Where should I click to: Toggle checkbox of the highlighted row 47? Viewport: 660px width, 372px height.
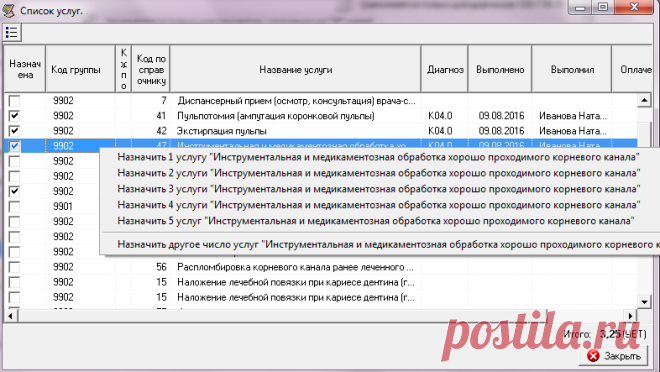14,146
